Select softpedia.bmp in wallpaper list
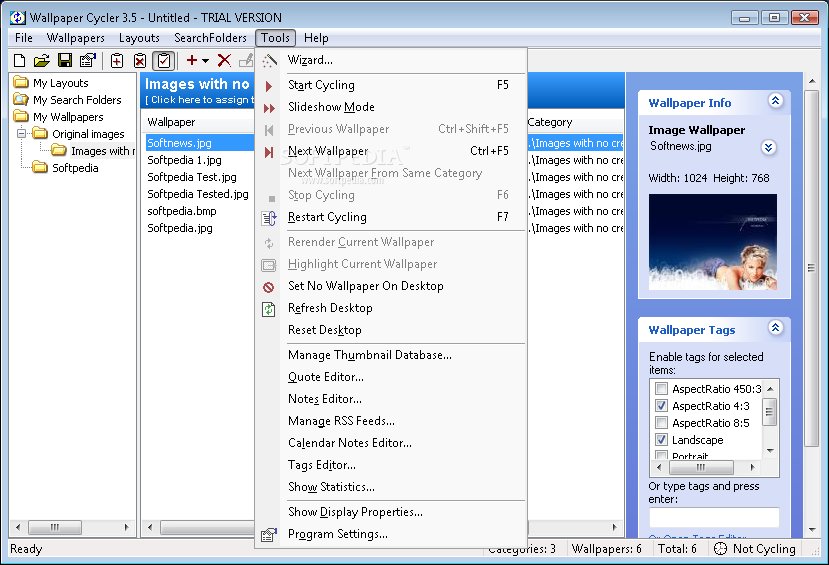The image size is (829, 565). (182, 211)
